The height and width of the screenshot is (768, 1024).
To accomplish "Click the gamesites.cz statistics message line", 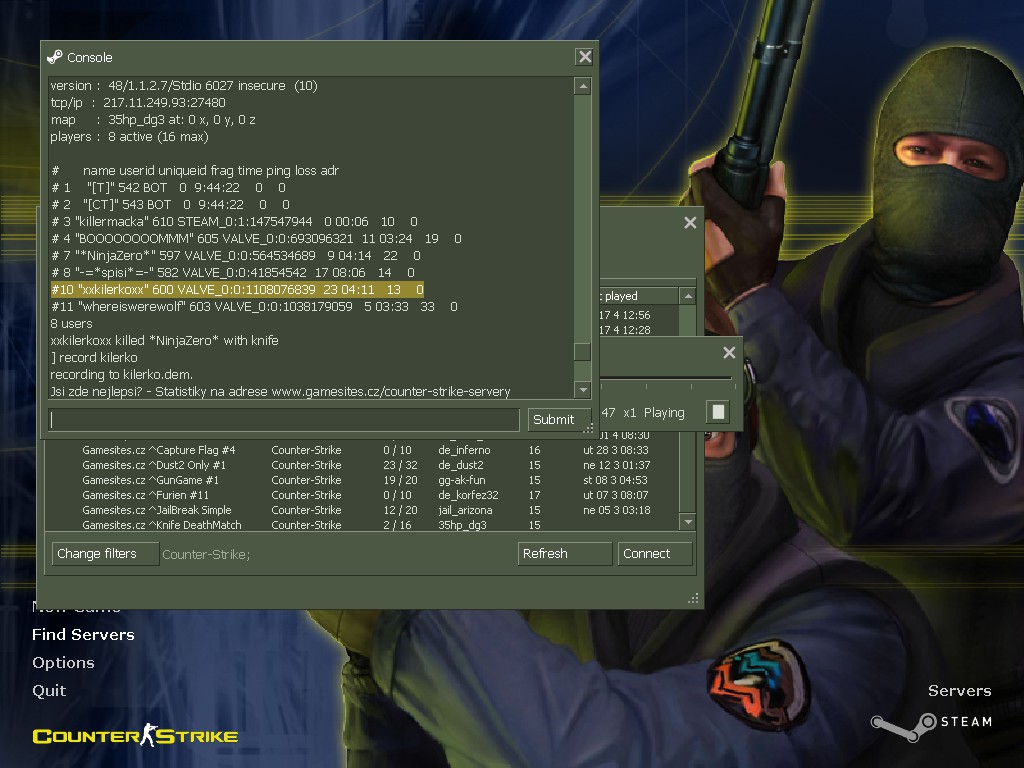I will coord(280,391).
